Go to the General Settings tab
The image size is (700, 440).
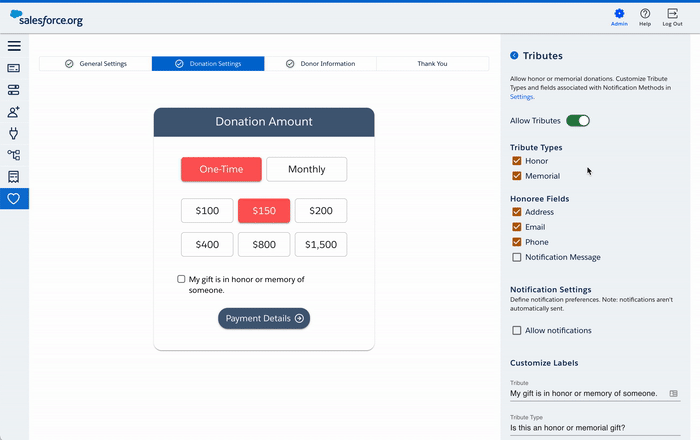96,64
